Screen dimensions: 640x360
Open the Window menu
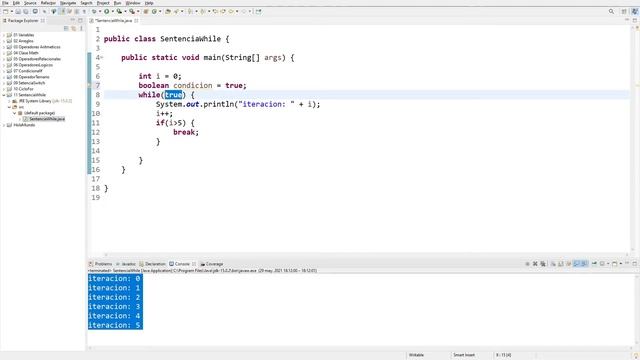coord(133,3)
